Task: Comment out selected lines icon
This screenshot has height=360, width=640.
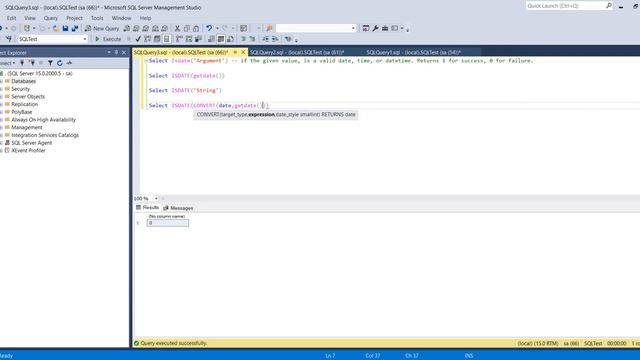Action: coord(243,39)
